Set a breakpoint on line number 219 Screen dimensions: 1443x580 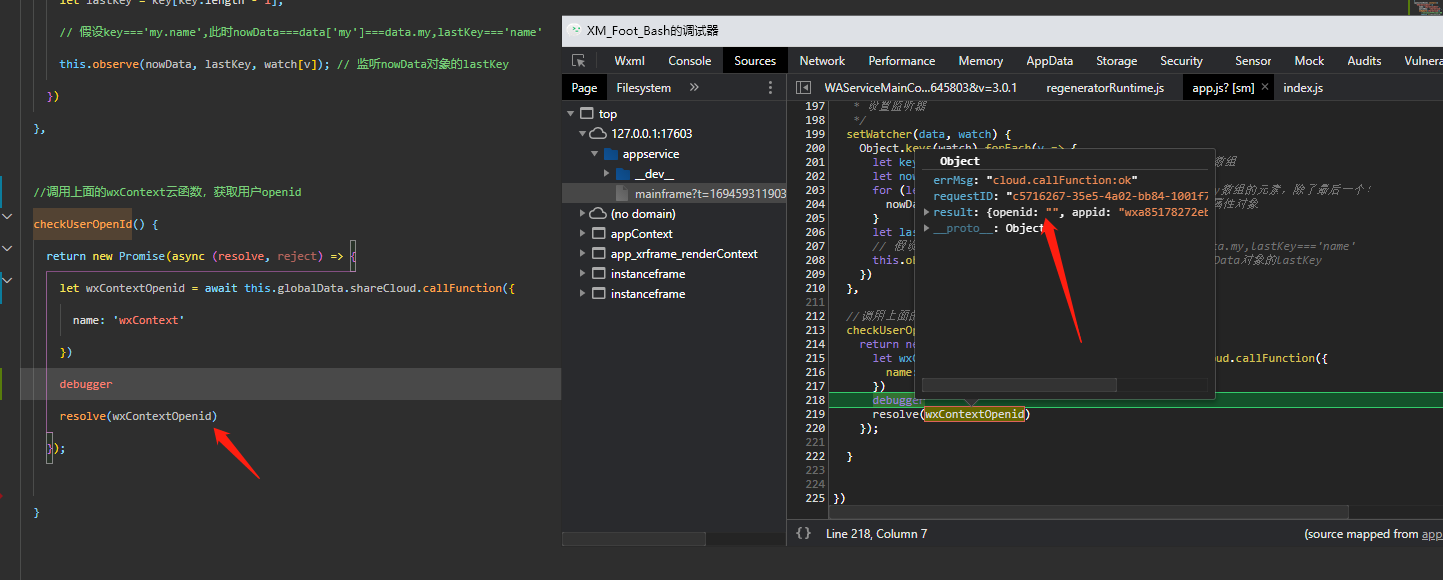[815, 414]
